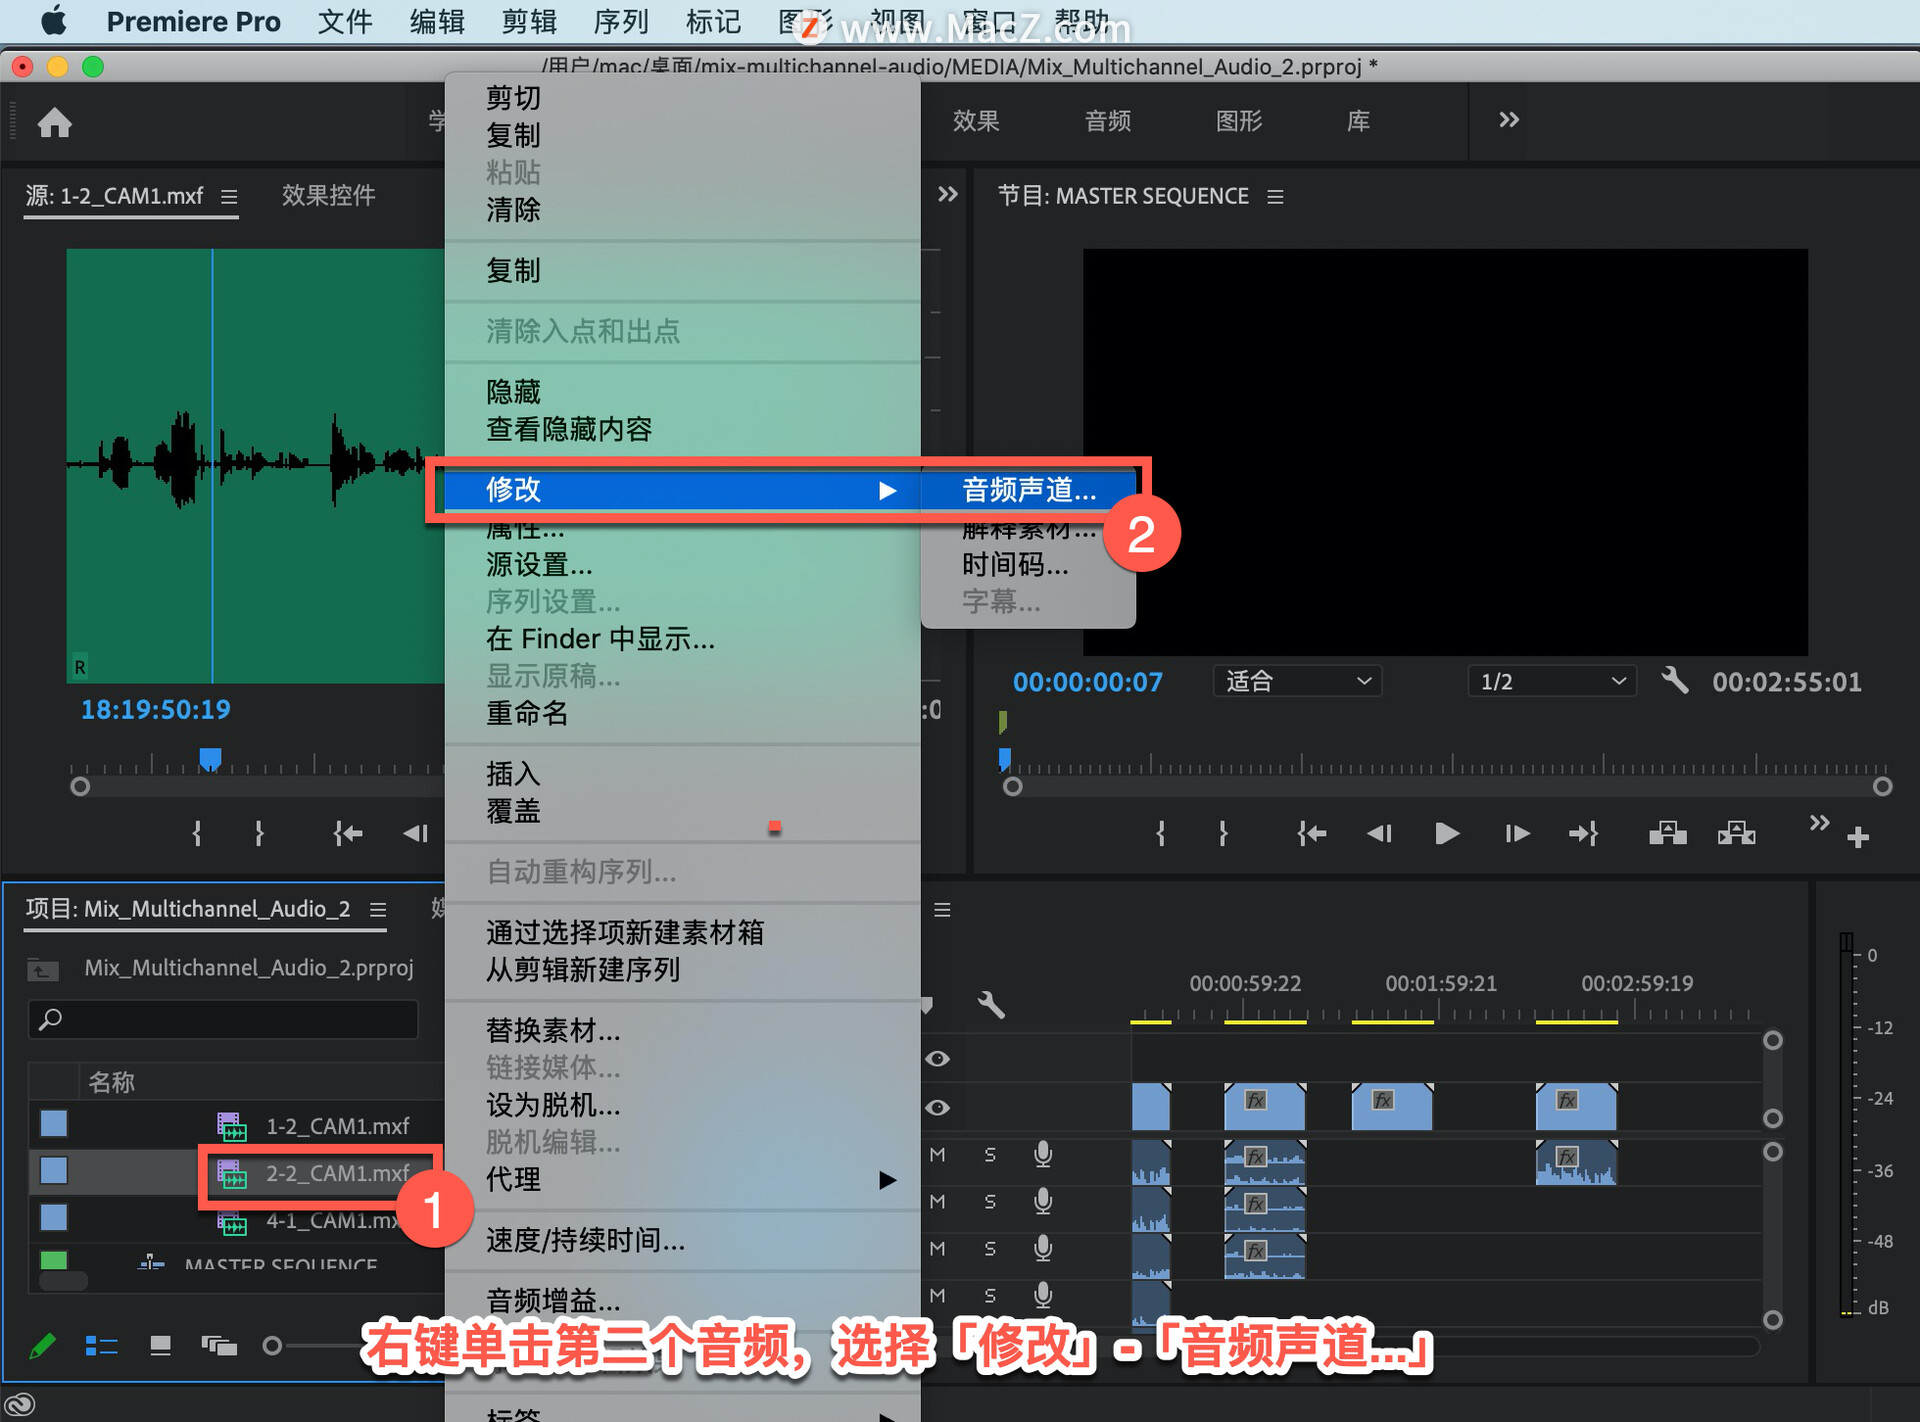Open Program monitor panel menu

[x=1275, y=197]
